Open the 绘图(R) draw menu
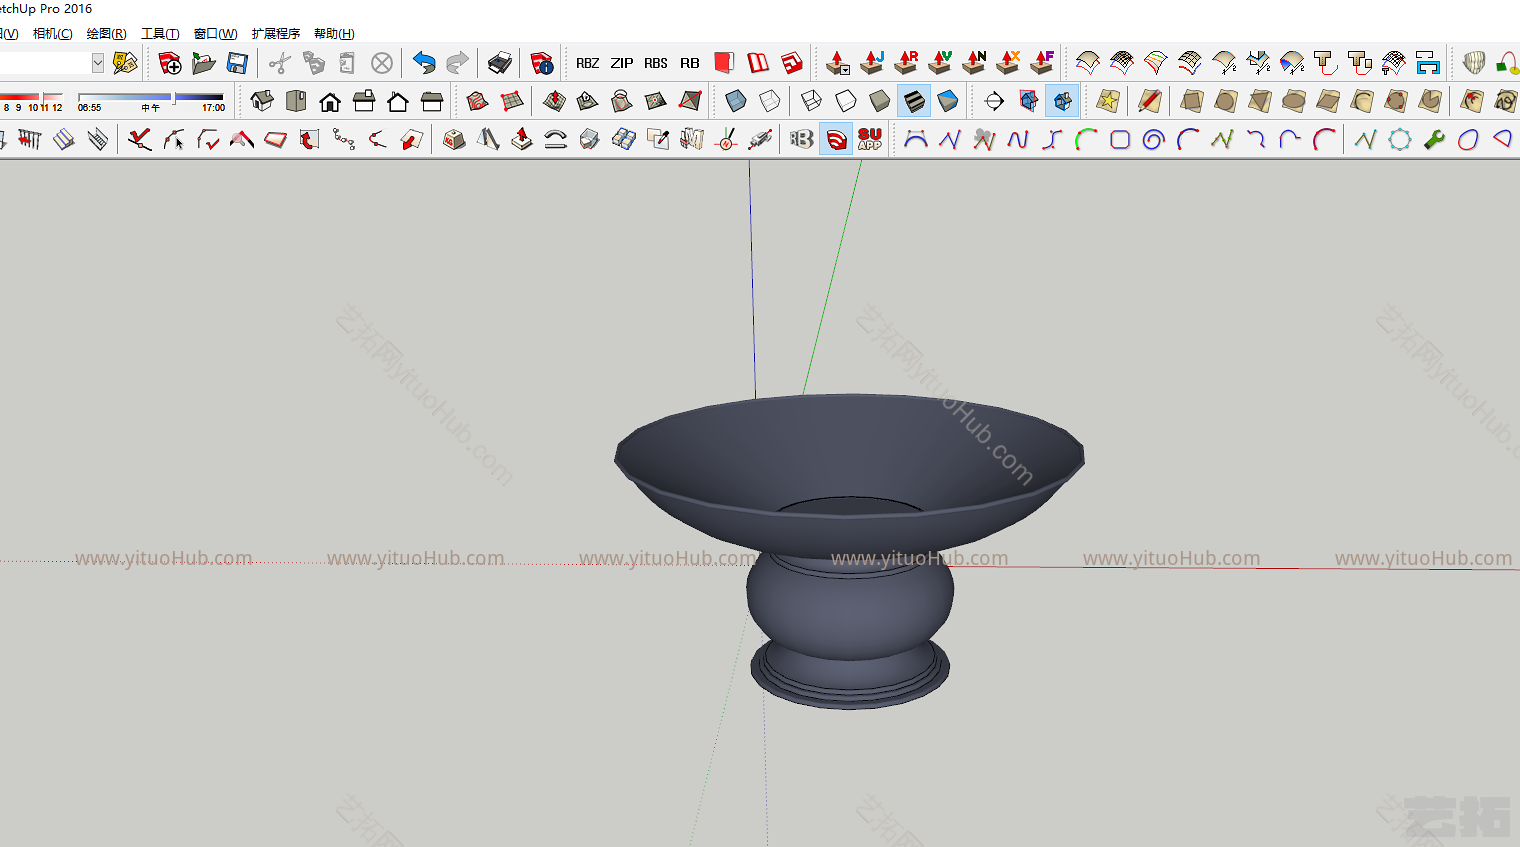The height and width of the screenshot is (847, 1520). (x=106, y=34)
